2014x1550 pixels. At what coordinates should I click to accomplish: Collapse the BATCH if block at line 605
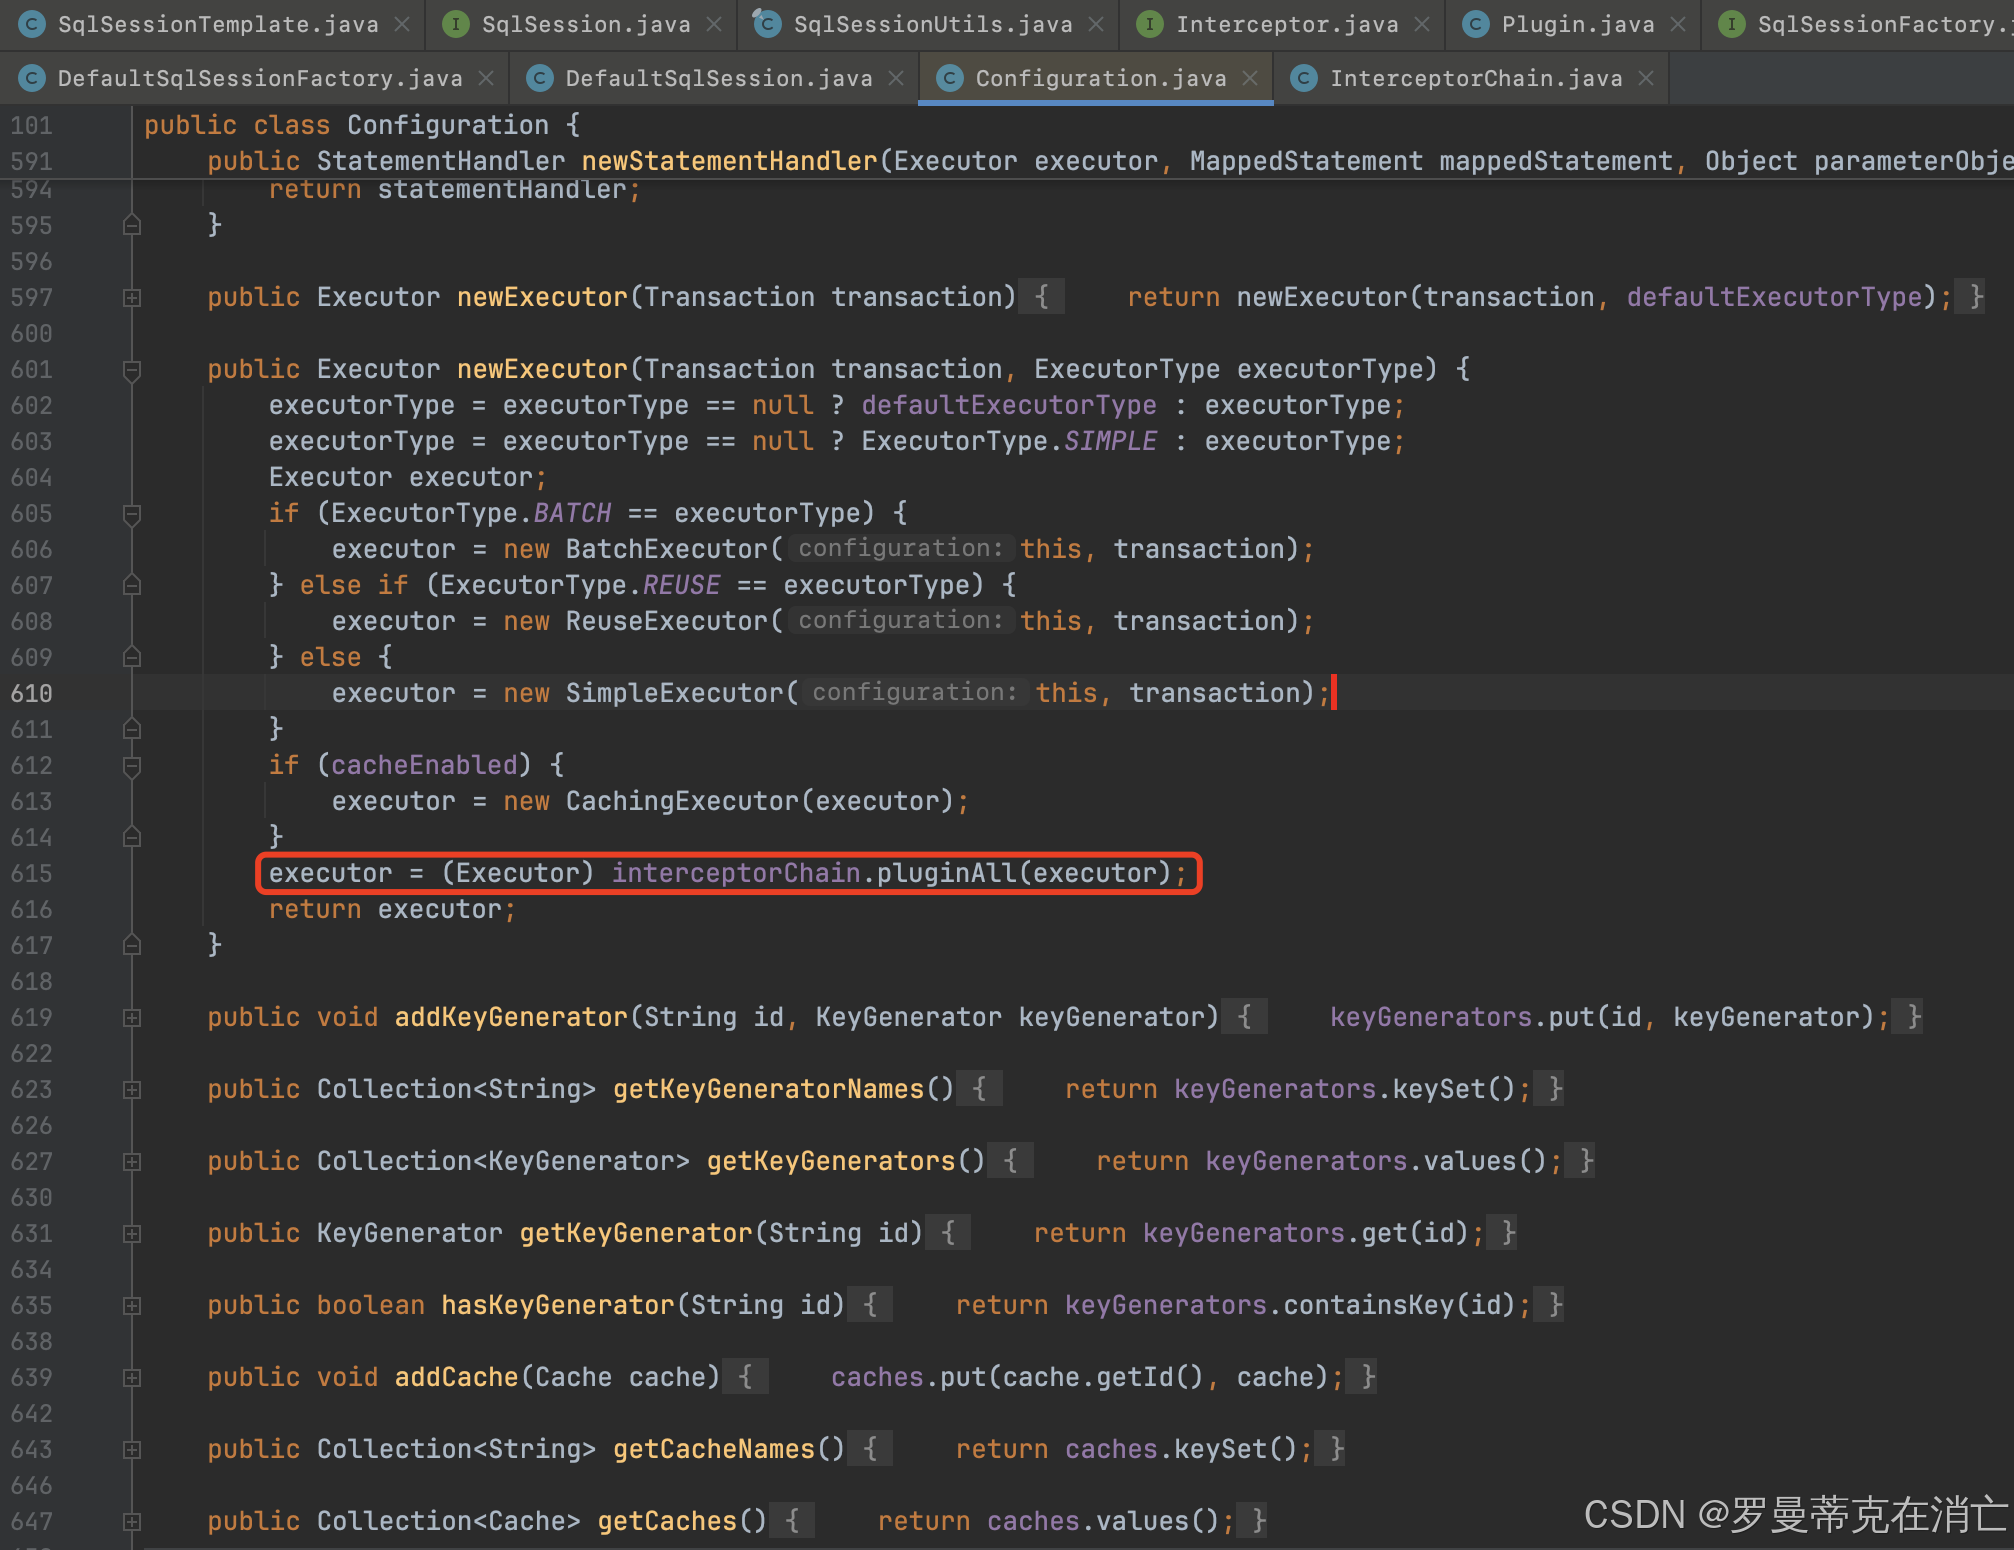[x=131, y=514]
